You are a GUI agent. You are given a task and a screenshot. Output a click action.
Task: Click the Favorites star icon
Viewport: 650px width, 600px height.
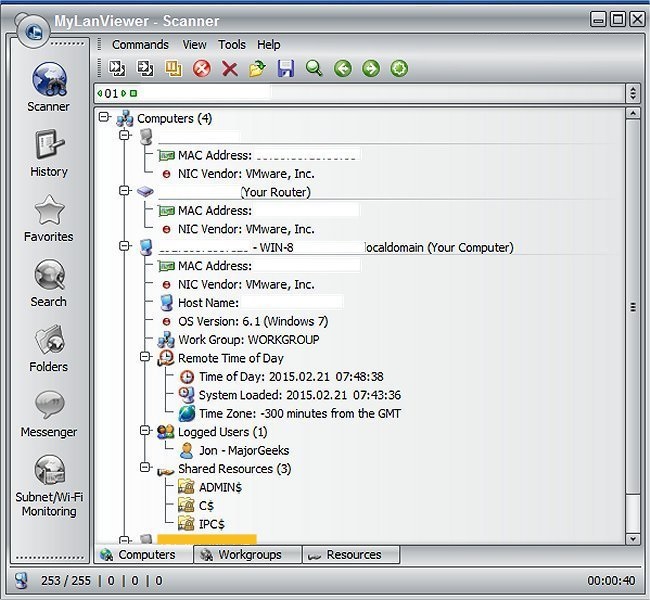point(48,216)
